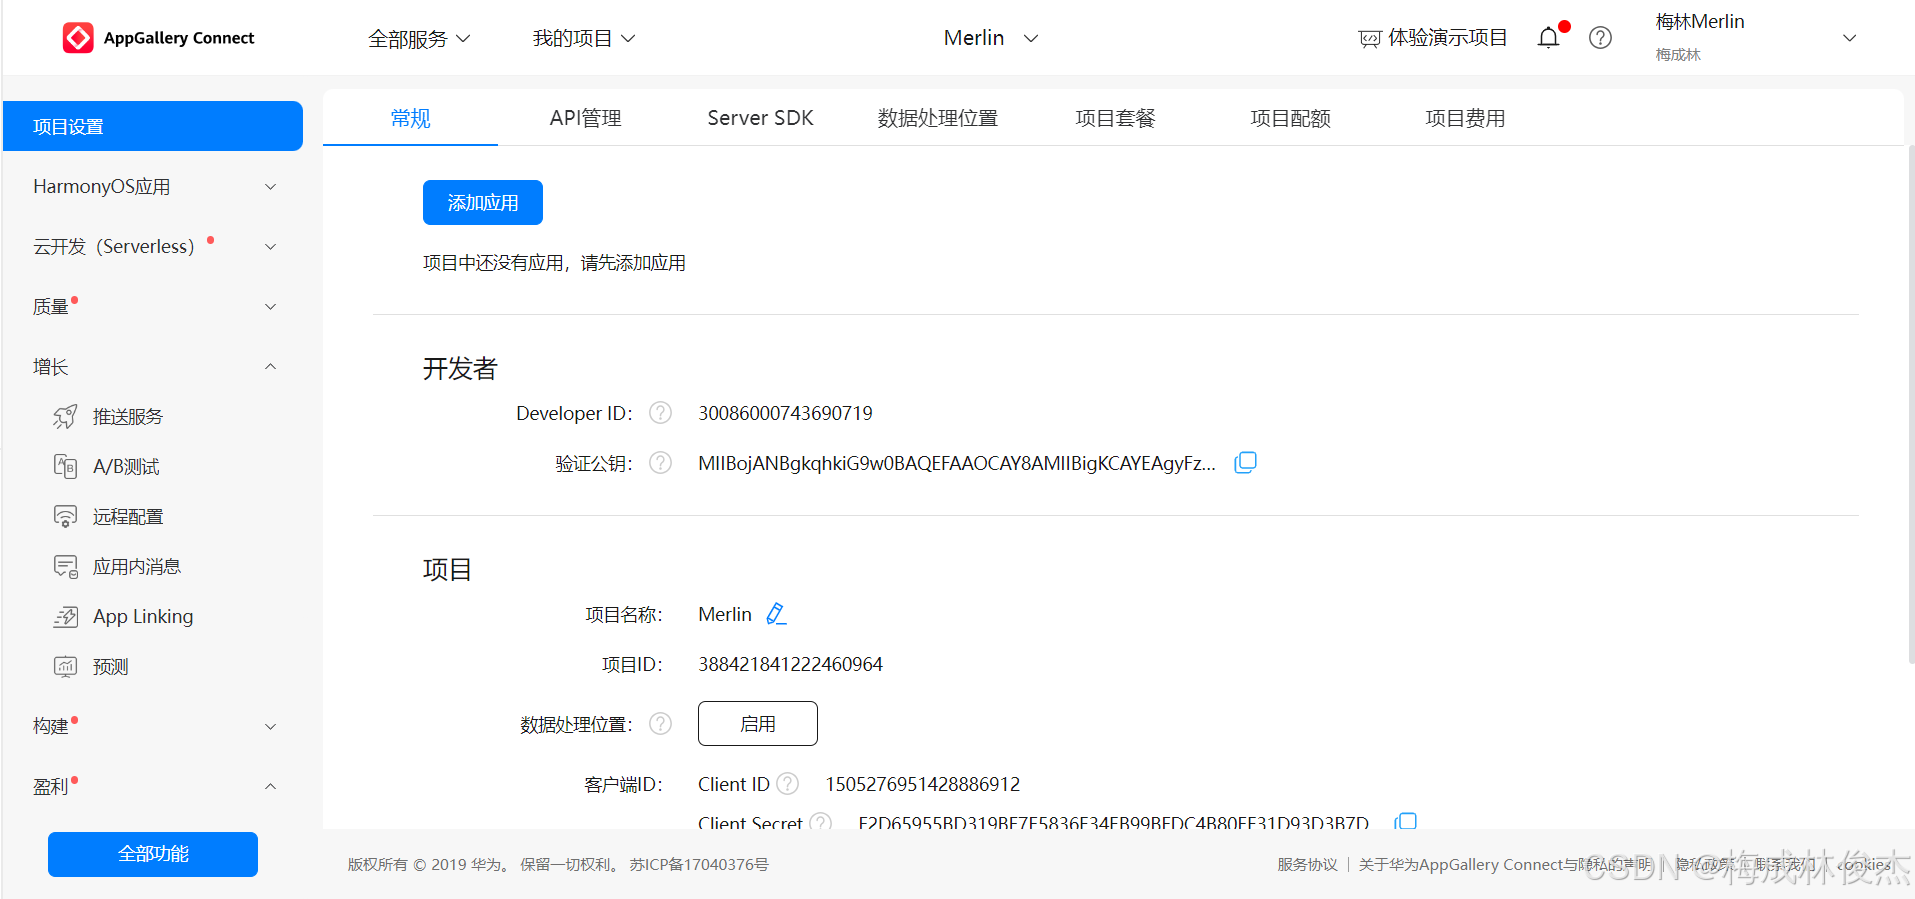Image resolution: width=1915 pixels, height=899 pixels.
Task: Copy the Client Secret value
Action: [x=1406, y=822]
